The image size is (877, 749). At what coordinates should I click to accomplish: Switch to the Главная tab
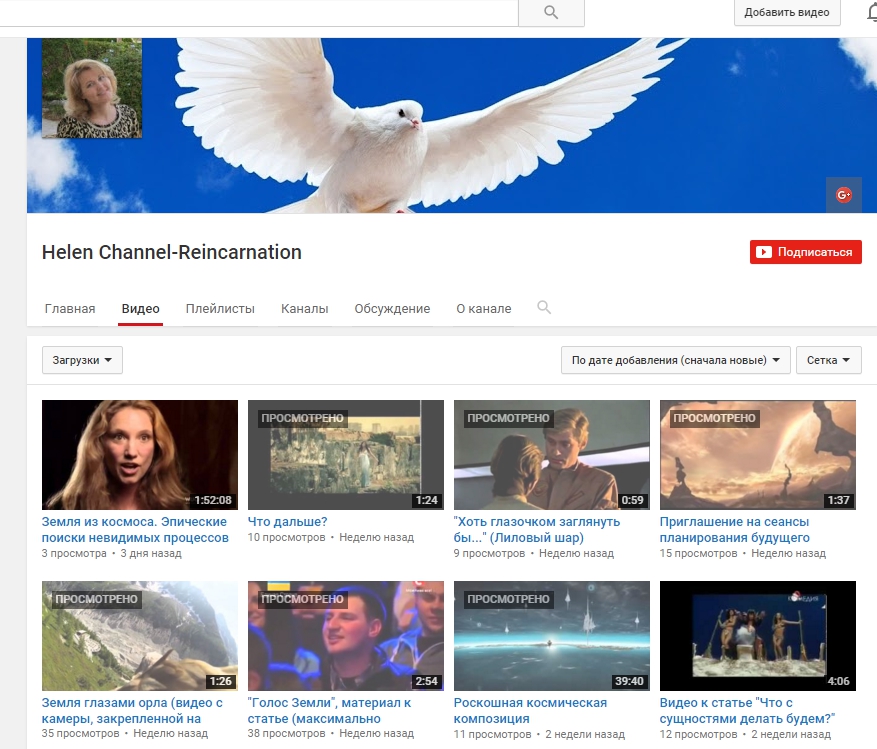70,309
